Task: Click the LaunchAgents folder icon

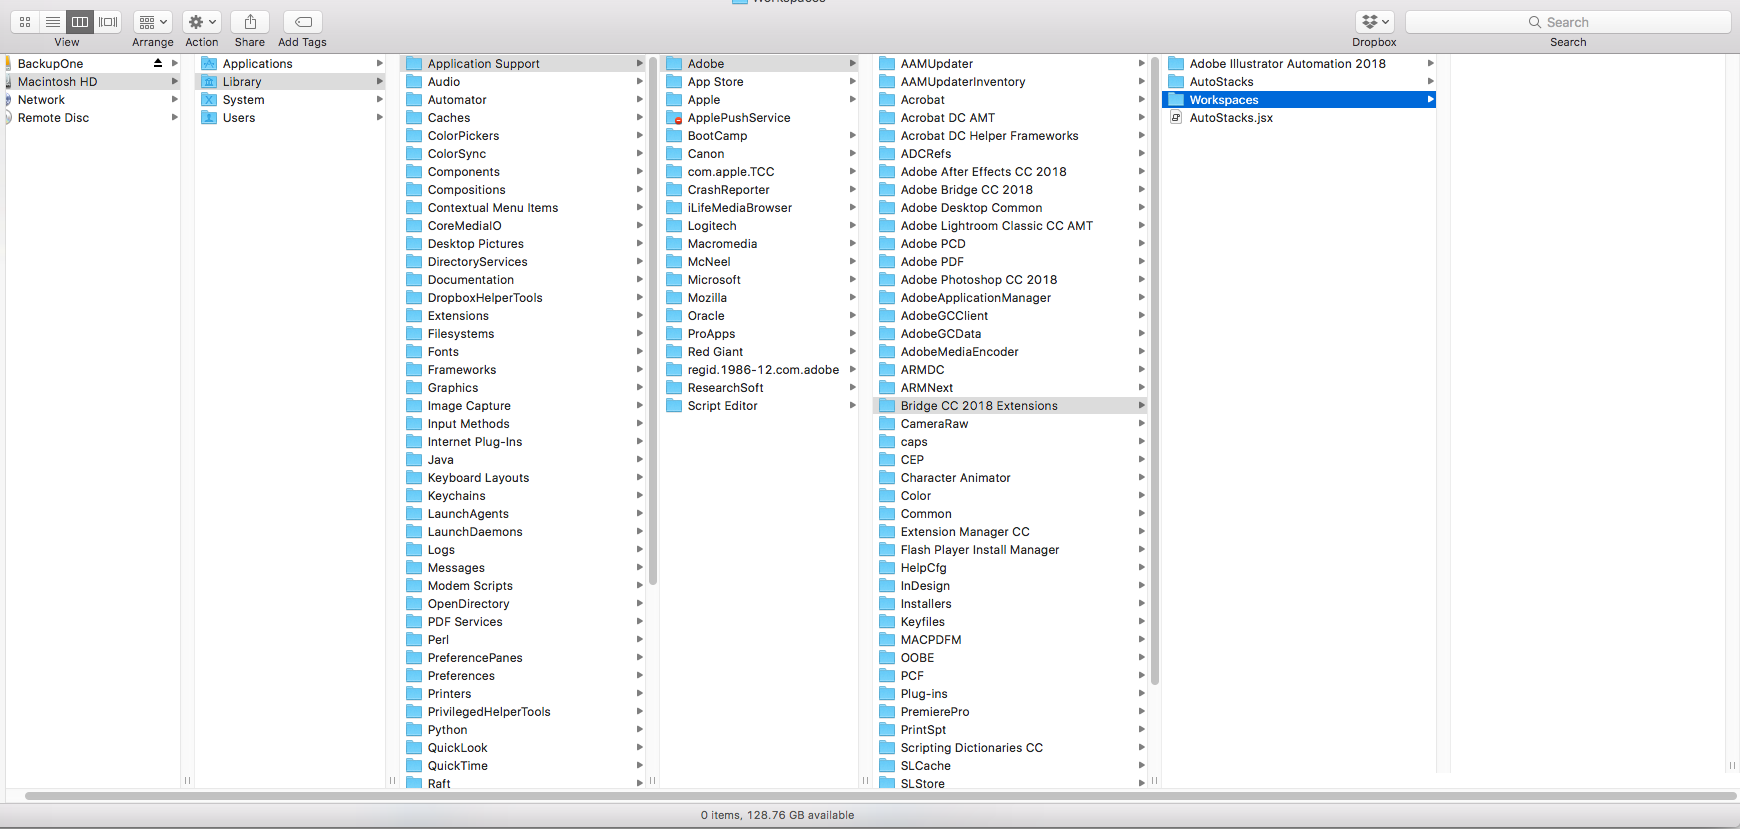Action: [x=414, y=514]
